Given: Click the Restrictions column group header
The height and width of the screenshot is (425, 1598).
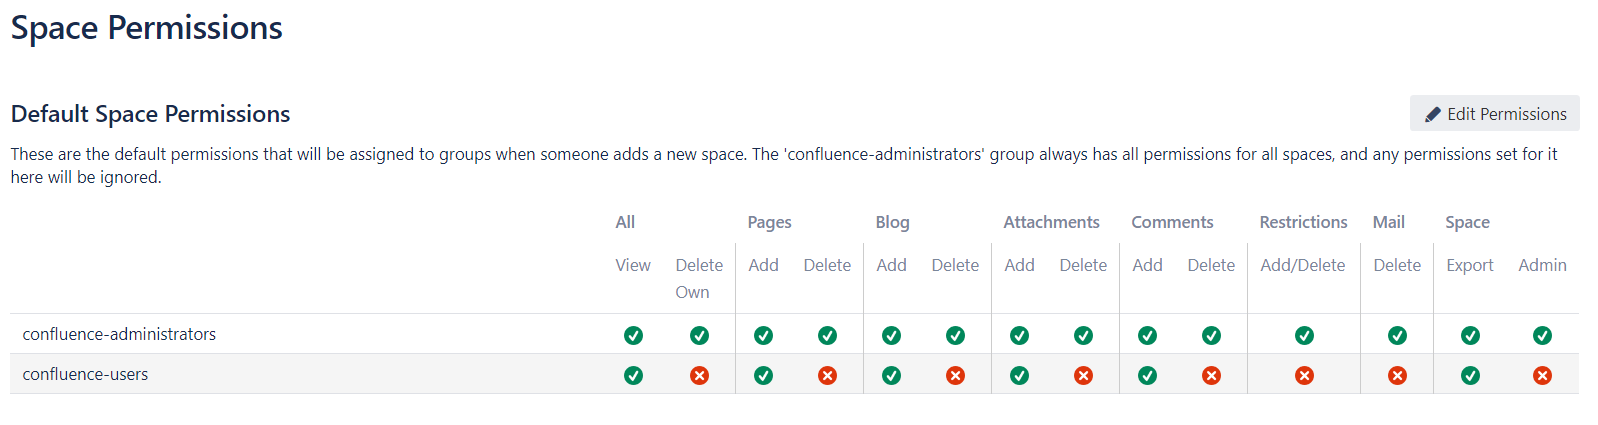Looking at the screenshot, I should point(1303,222).
